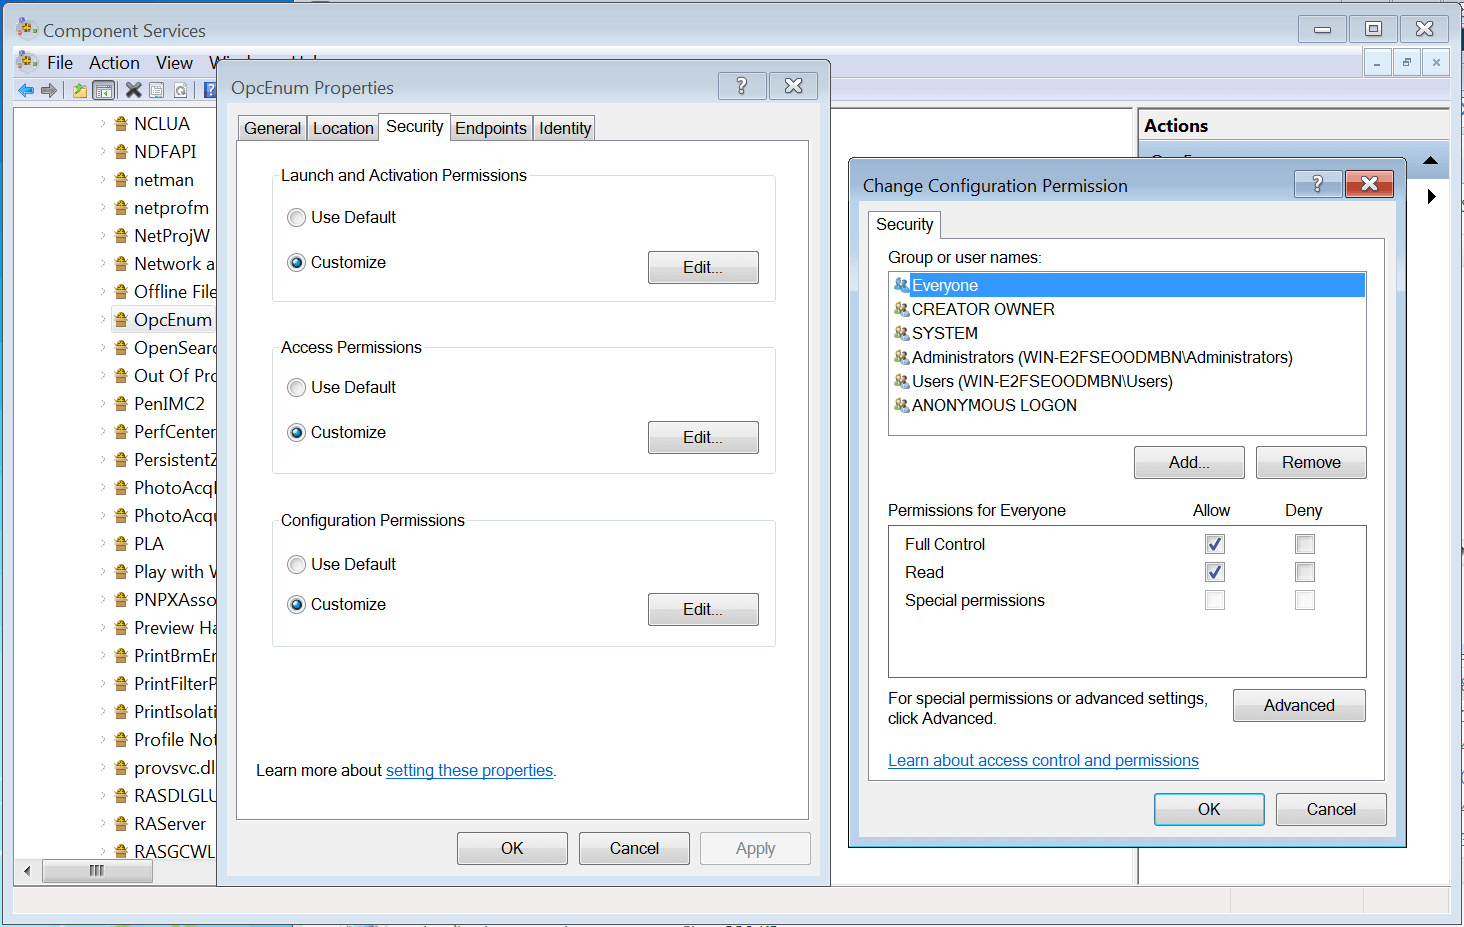Check the Deny box for Read permission
Screen dimensions: 1464x927
click(x=1304, y=572)
